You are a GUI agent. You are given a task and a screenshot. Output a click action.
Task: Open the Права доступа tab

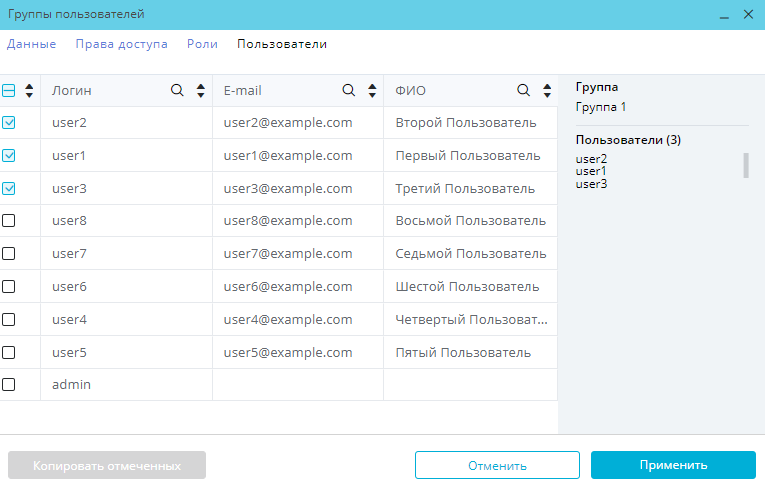[x=121, y=44]
